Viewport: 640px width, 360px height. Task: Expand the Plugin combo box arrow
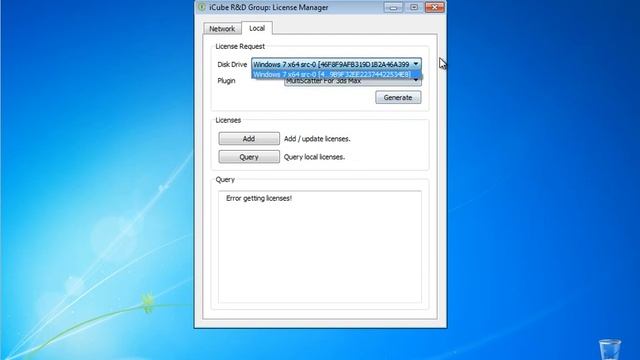pyautogui.click(x=416, y=81)
